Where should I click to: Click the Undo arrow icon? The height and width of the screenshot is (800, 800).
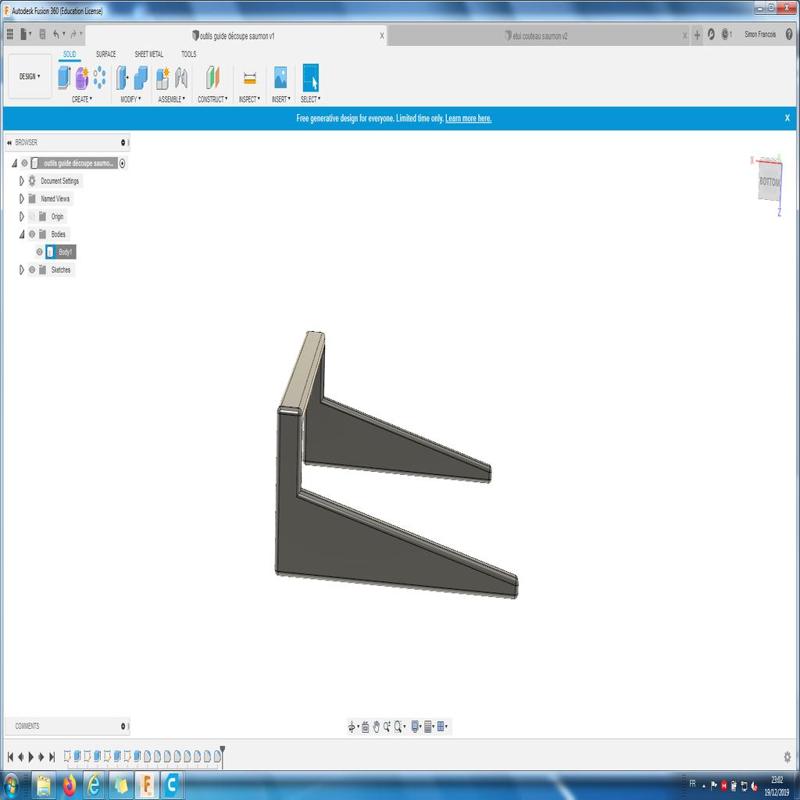click(56, 34)
